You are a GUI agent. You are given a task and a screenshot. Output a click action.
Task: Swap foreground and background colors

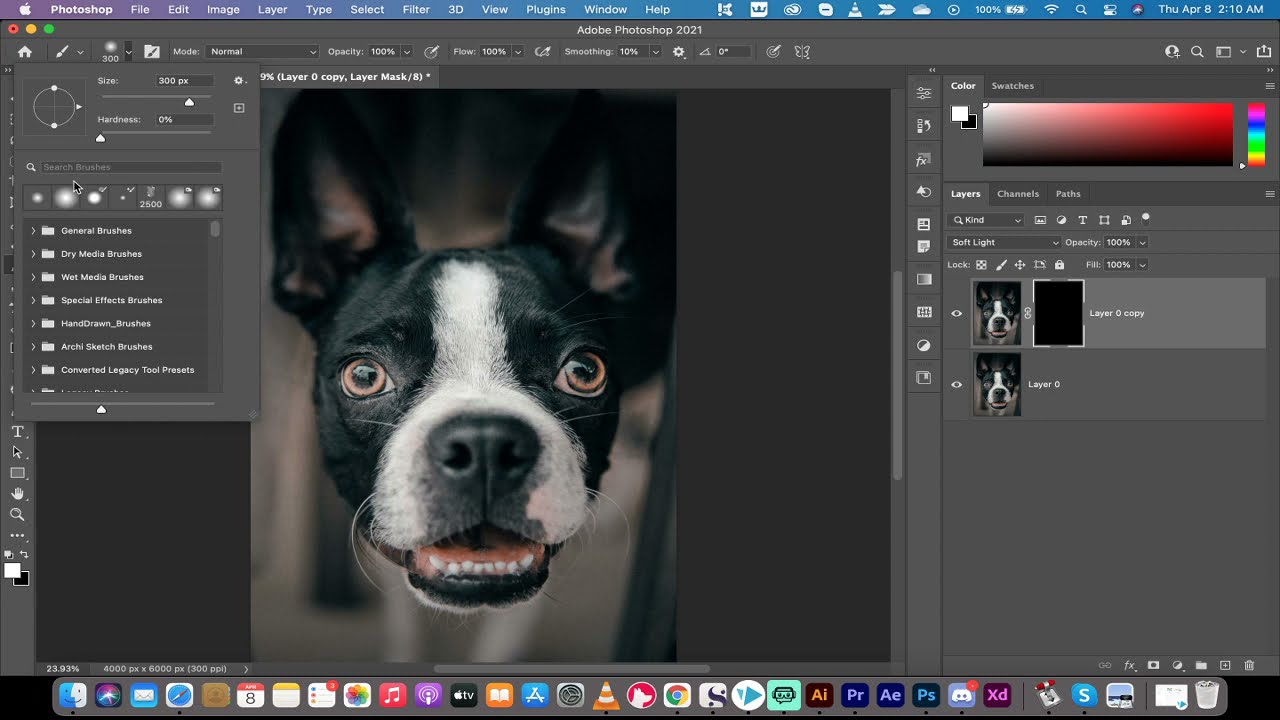pyautogui.click(x=24, y=554)
